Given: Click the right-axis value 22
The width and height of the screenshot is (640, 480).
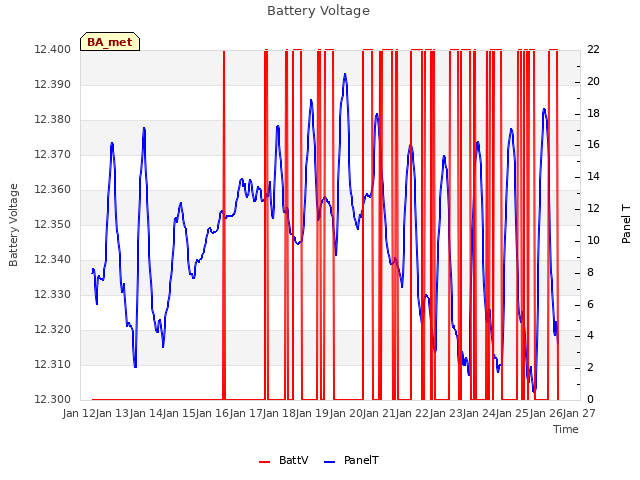Looking at the screenshot, I should [593, 50].
